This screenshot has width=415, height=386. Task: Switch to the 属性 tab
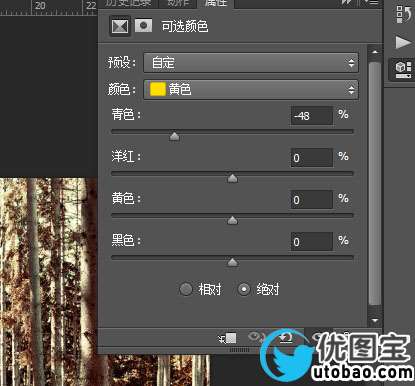216,3
